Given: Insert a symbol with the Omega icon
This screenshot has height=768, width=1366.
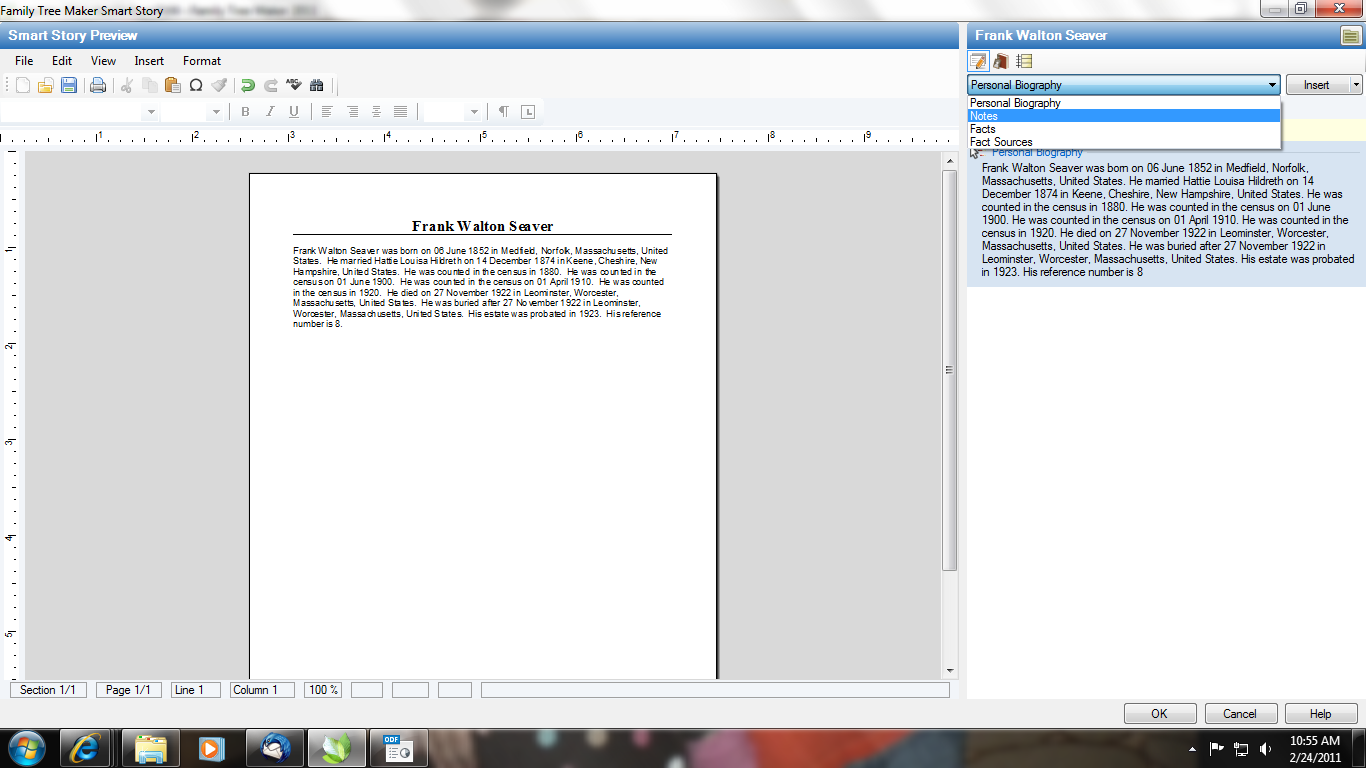Looking at the screenshot, I should pyautogui.click(x=196, y=86).
